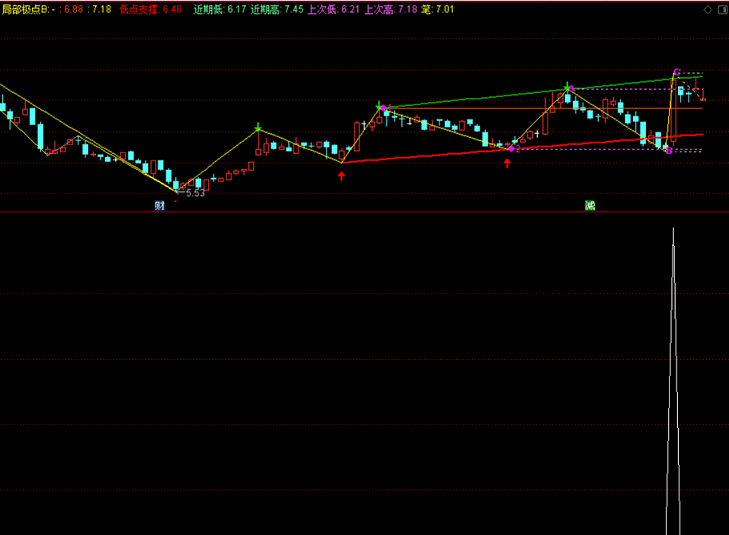Click the red up arrow below the middle red line start
Screen dimensions: 729x535
(x=341, y=176)
